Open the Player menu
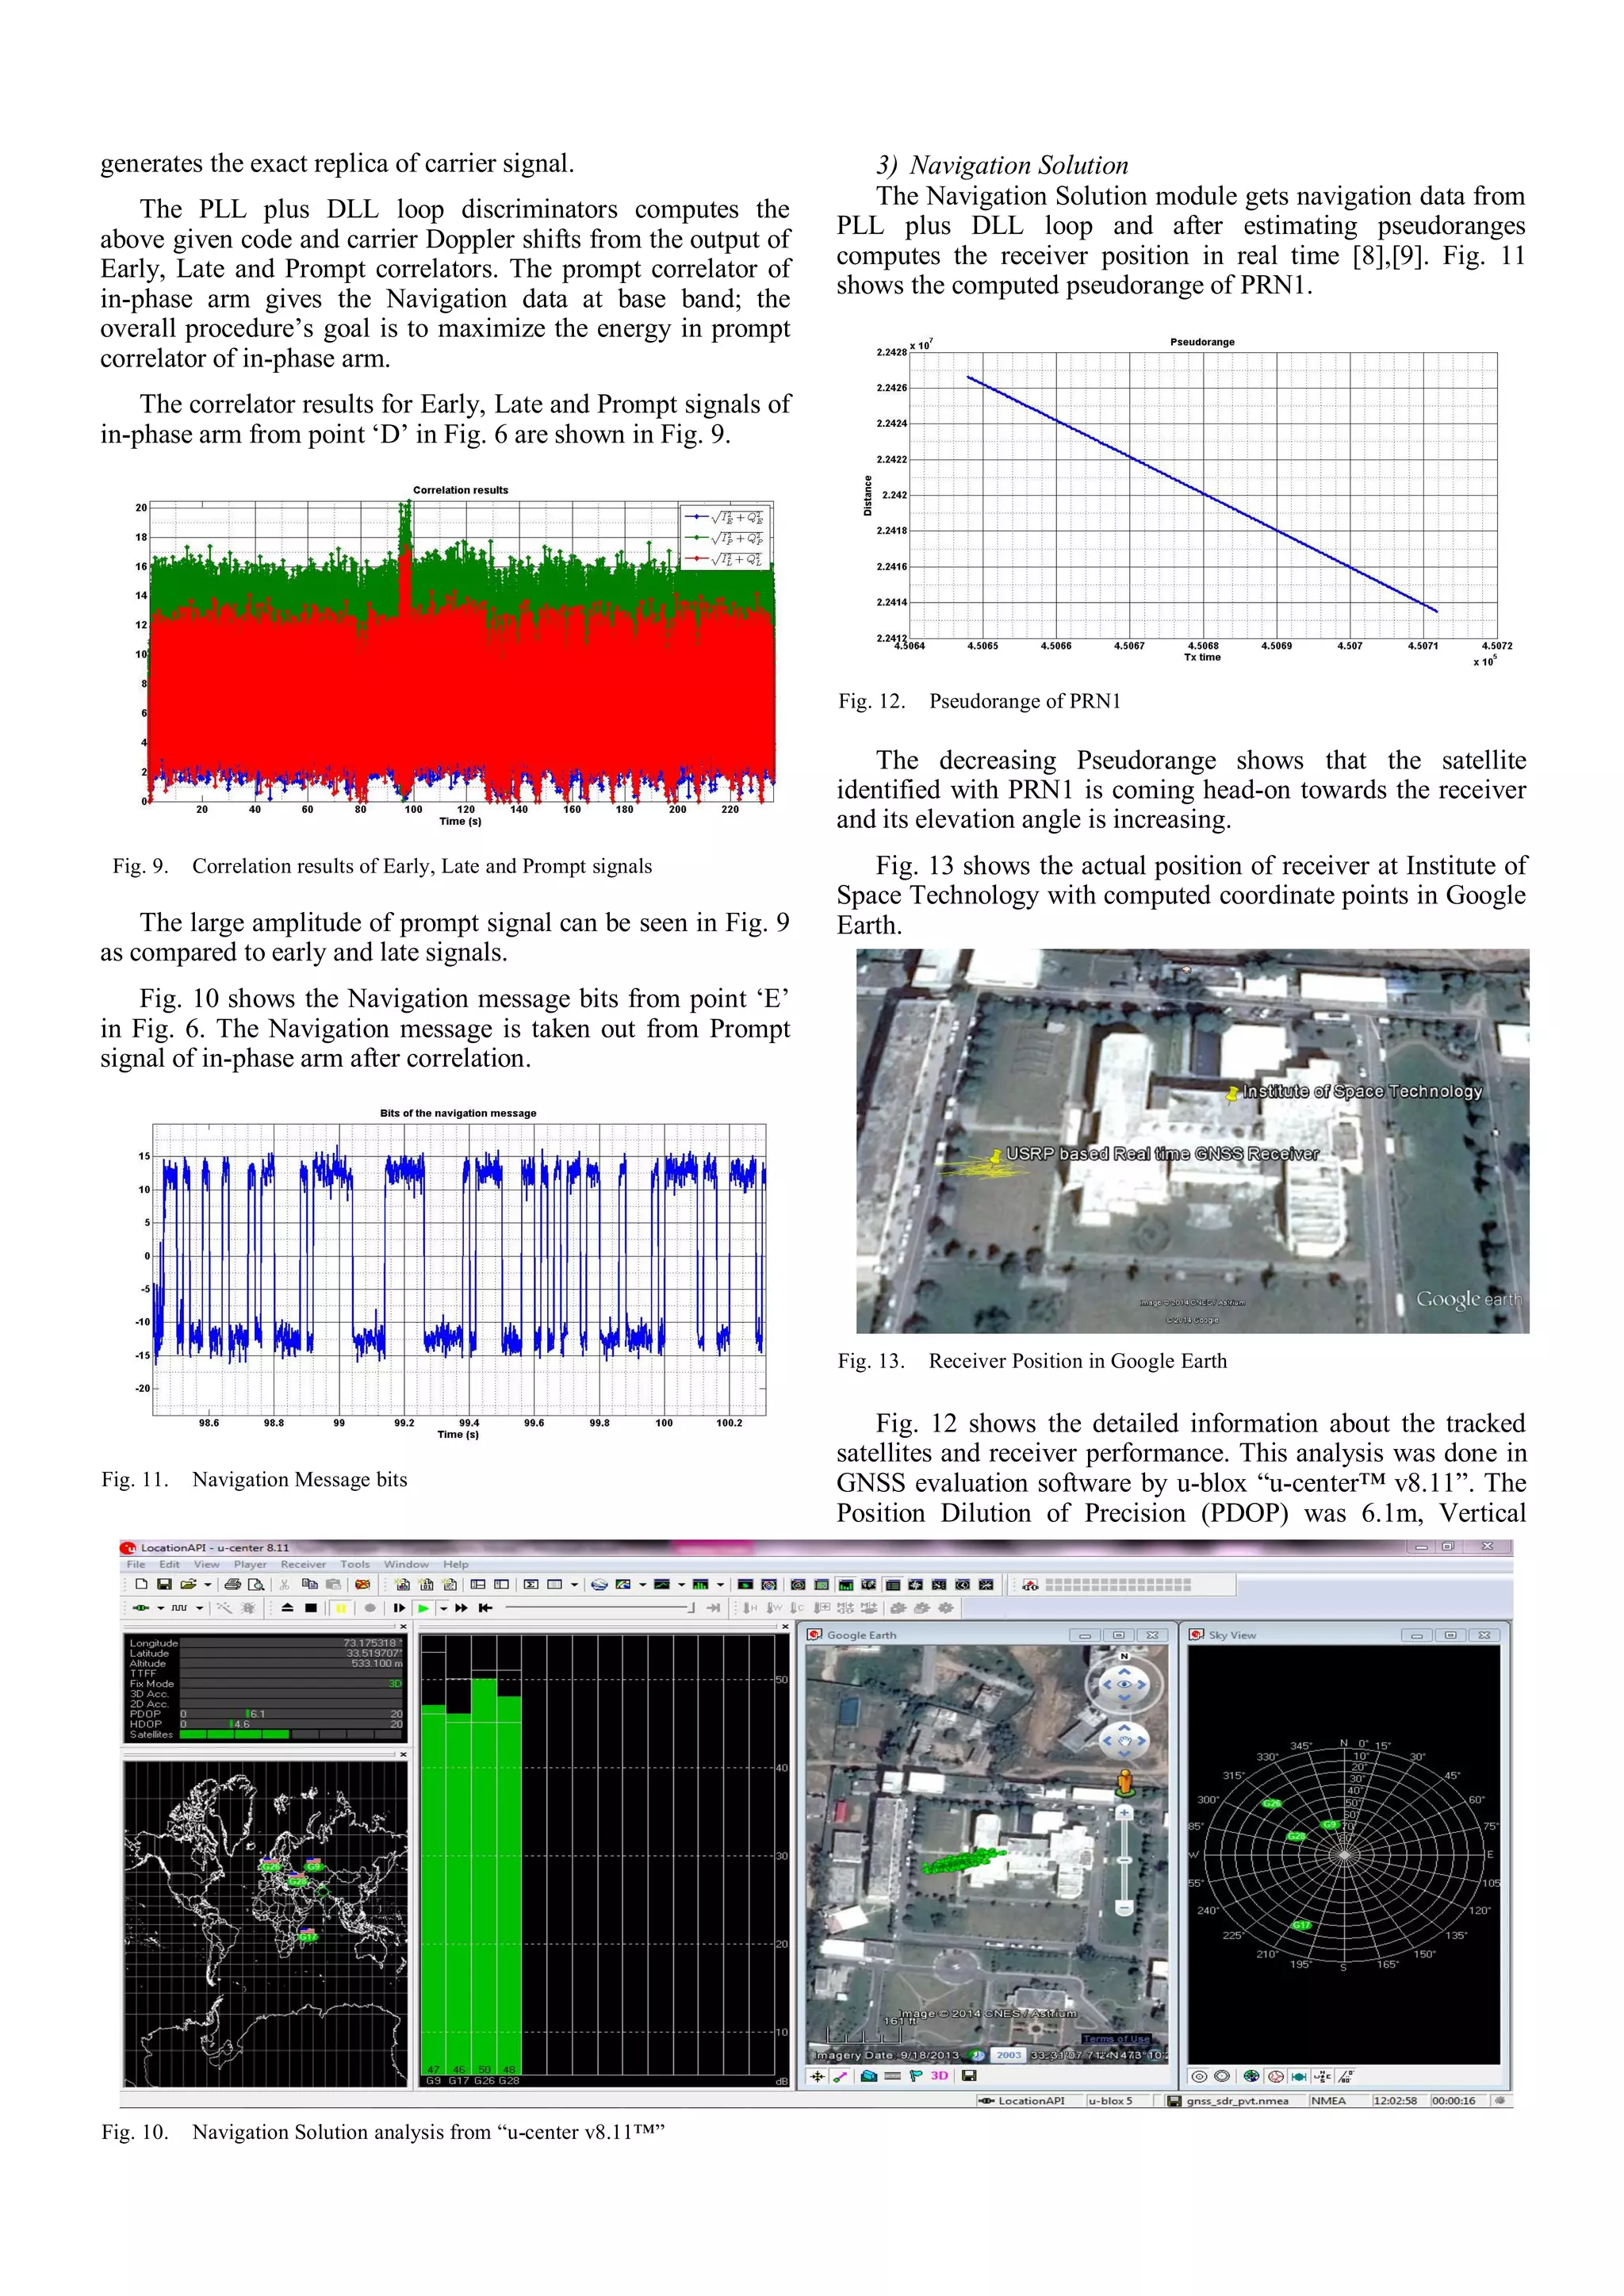1624x2296 pixels. click(250, 1564)
